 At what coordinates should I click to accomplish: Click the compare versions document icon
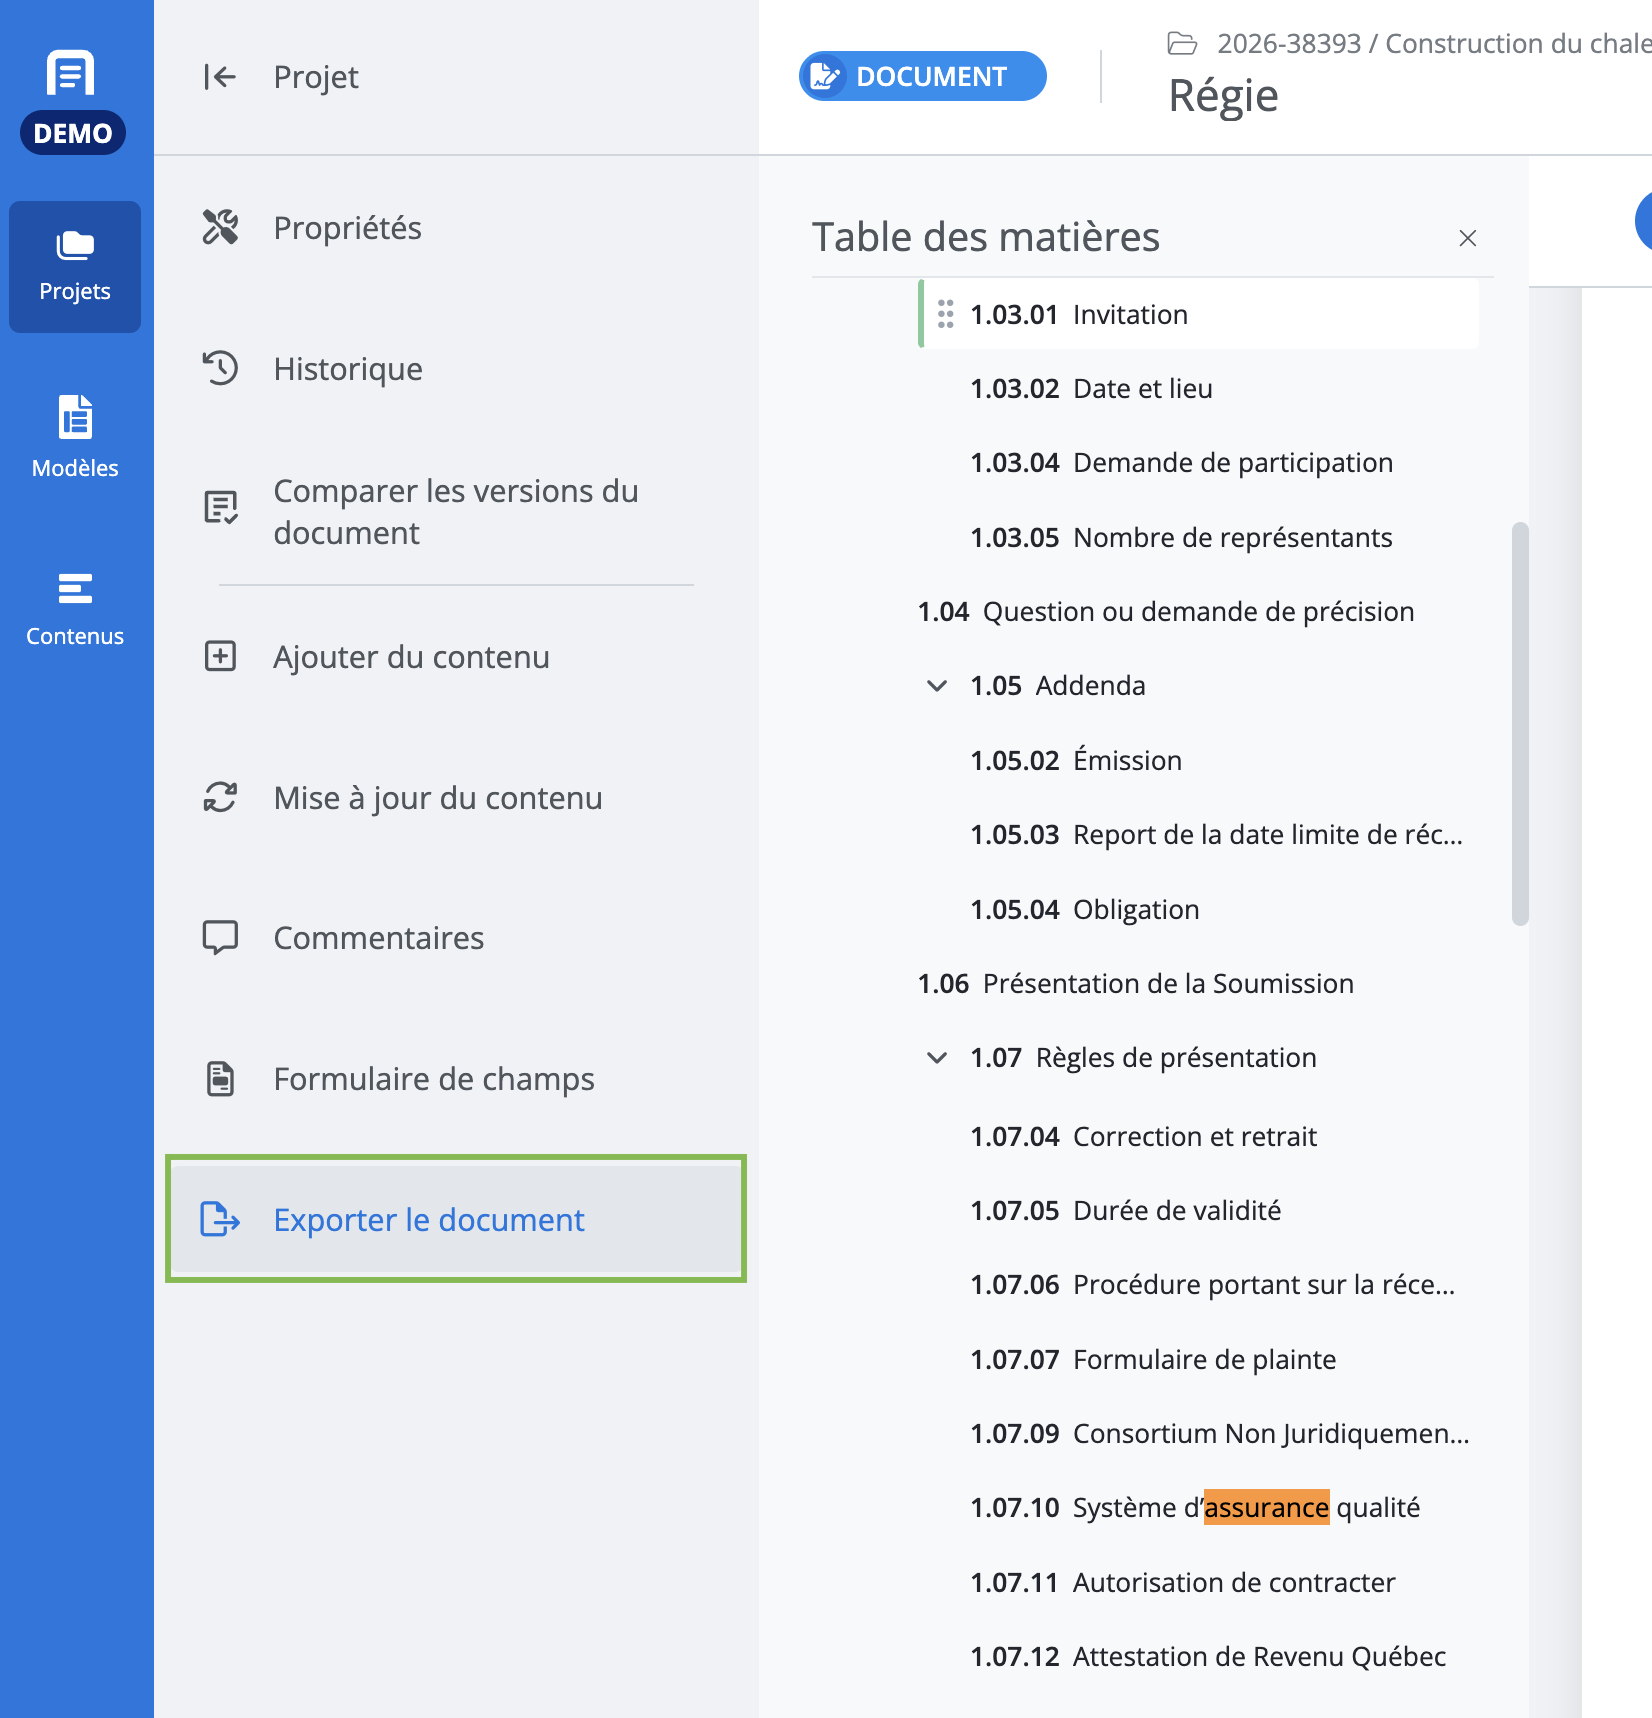tap(220, 508)
